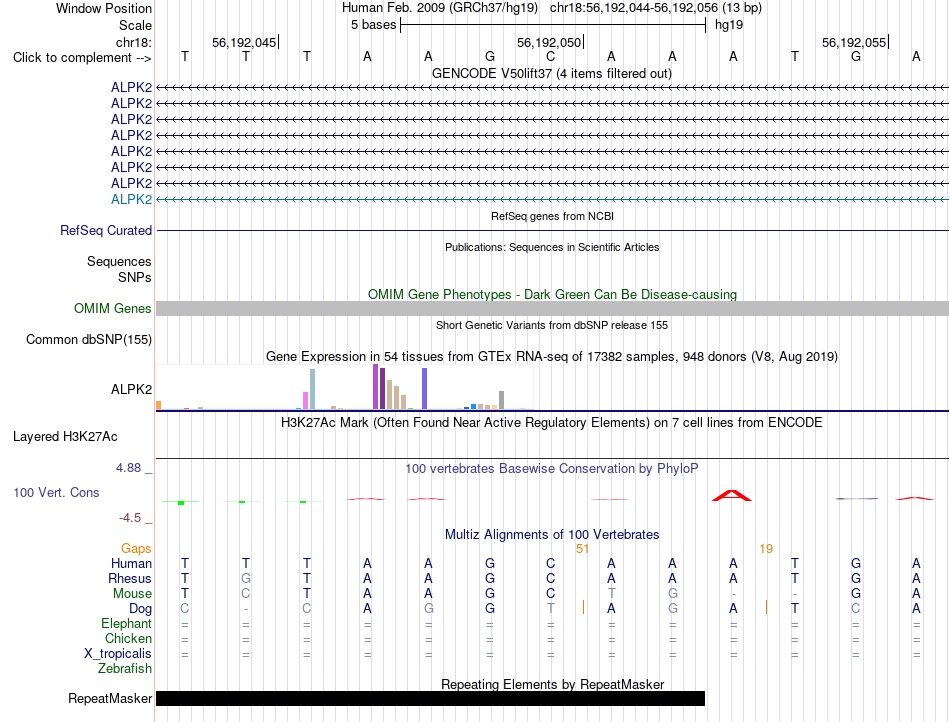Click the blue-violet bar in the GTEx chart
The image size is (950, 722).
coord(425,389)
